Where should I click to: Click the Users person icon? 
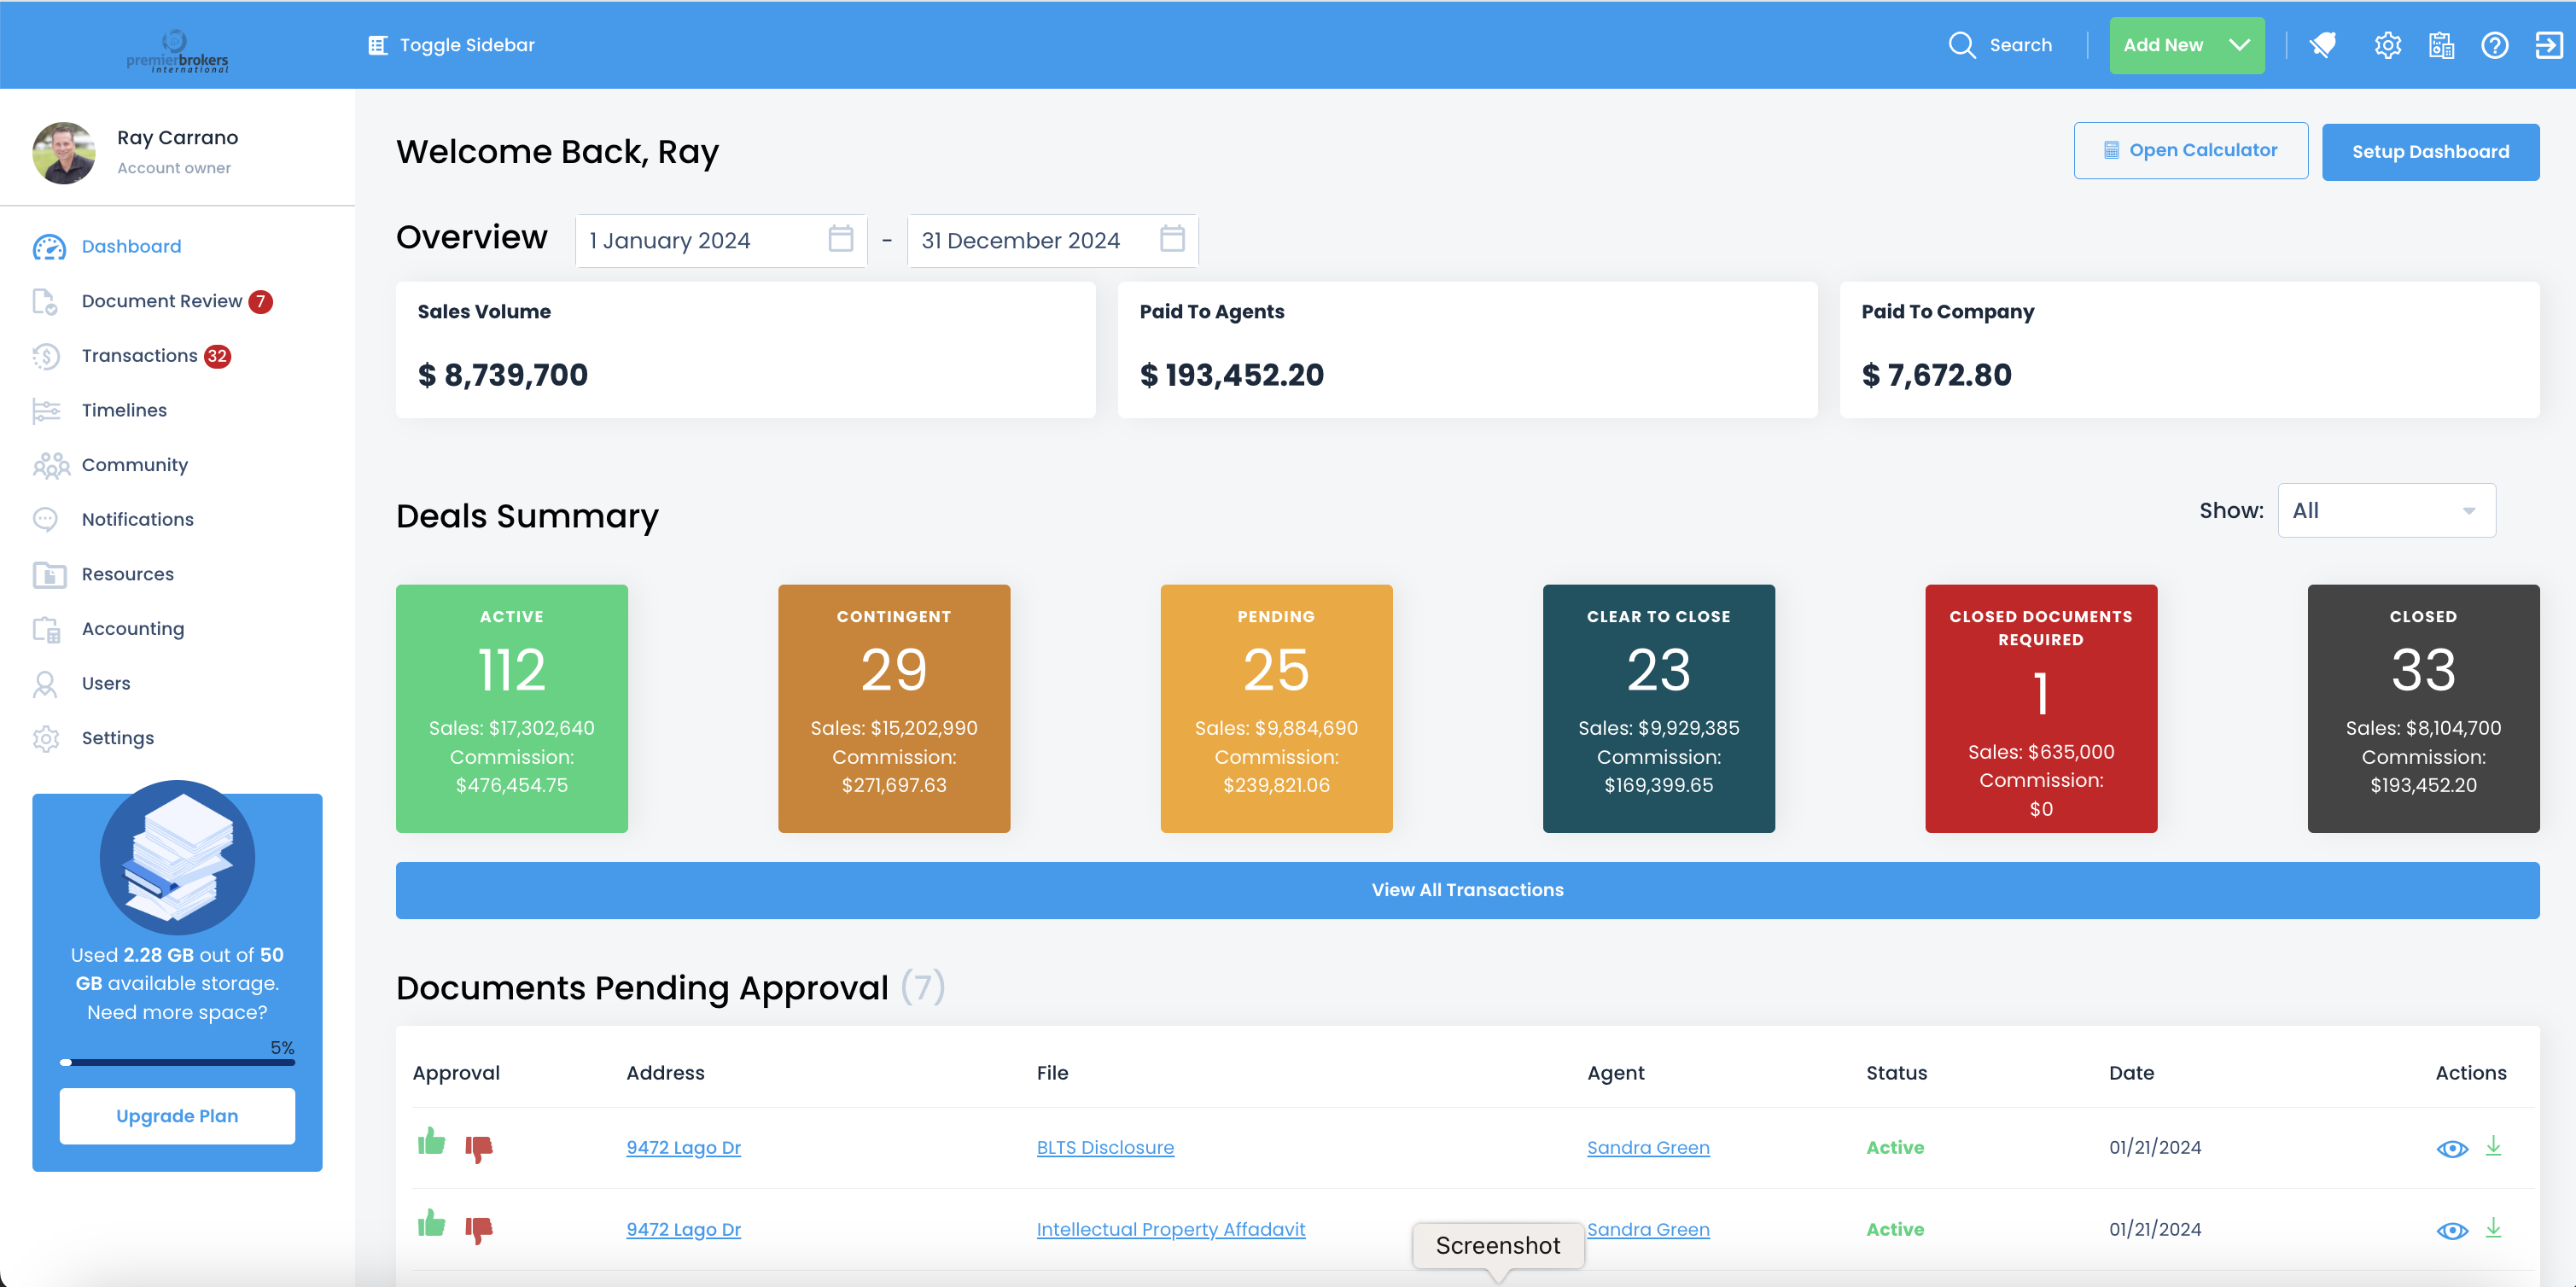point(45,683)
